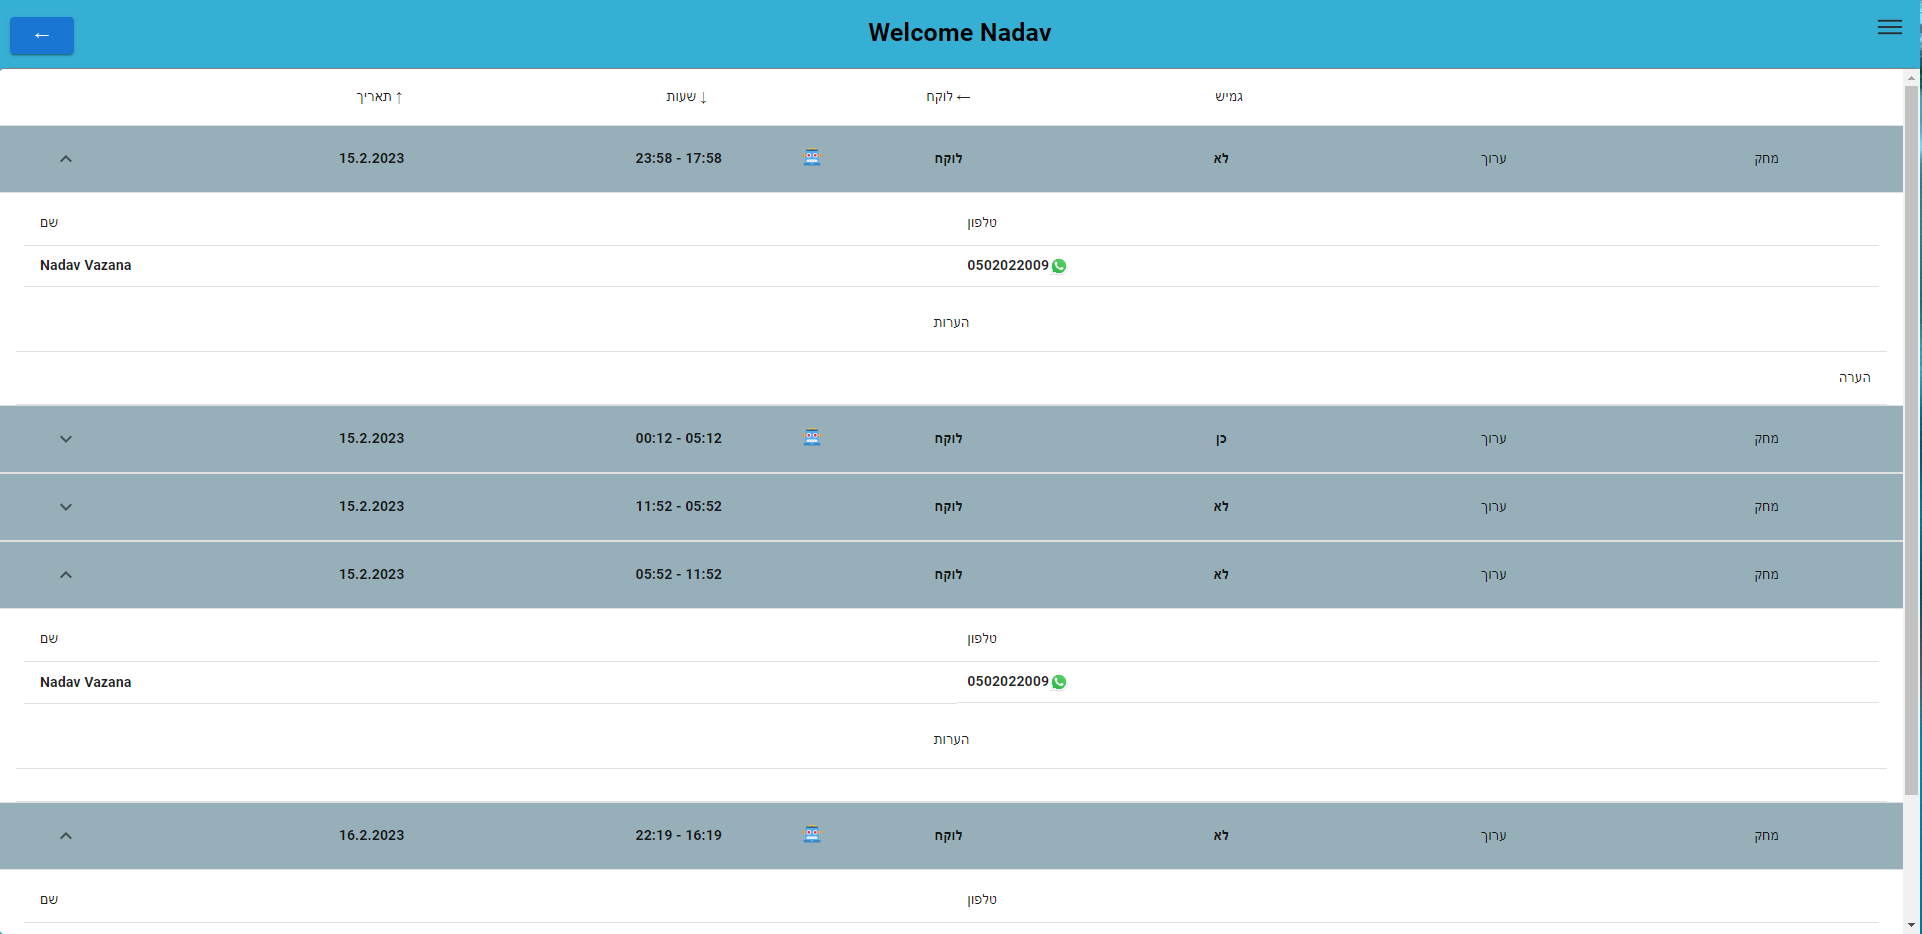Click the כן value in the 00:12 - 05:12 row
The height and width of the screenshot is (934, 1922).
point(1221,438)
